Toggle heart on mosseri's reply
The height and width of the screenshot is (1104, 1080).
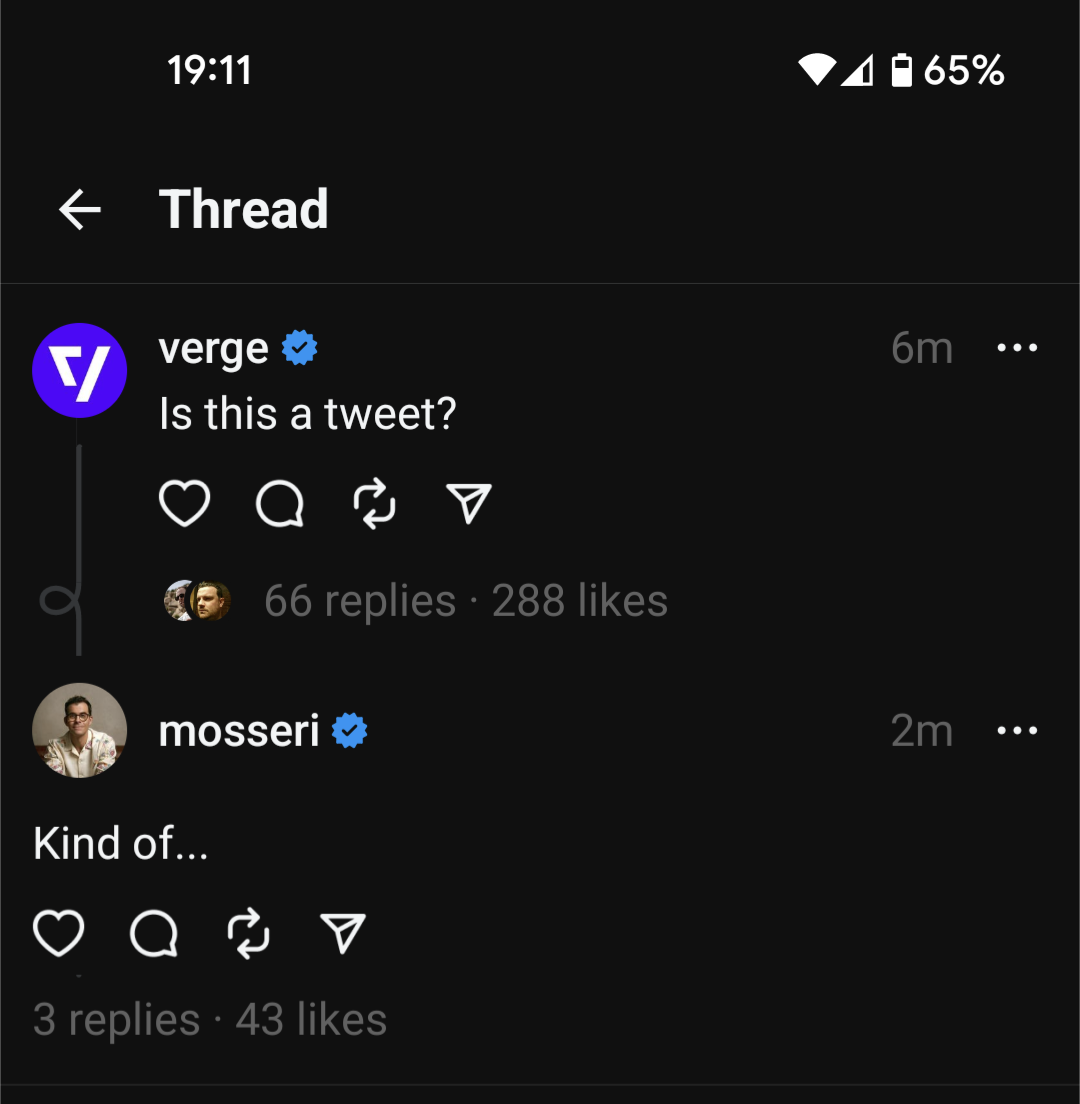pos(59,935)
